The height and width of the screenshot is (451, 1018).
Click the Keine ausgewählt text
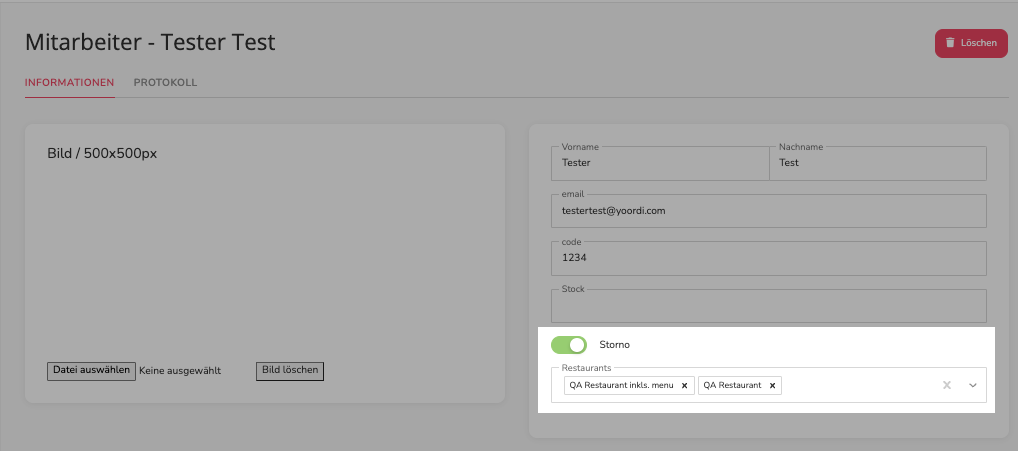click(x=180, y=371)
